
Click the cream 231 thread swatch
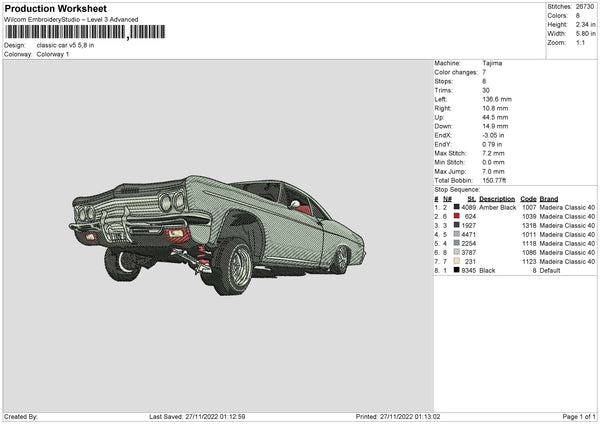pyautogui.click(x=458, y=261)
